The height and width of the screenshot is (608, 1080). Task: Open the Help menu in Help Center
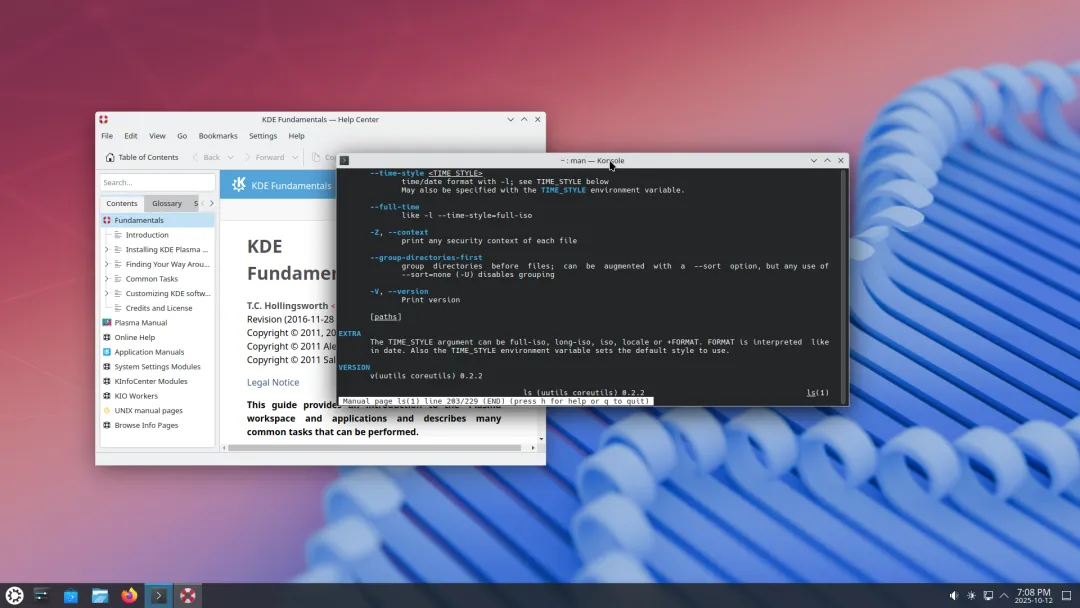296,136
